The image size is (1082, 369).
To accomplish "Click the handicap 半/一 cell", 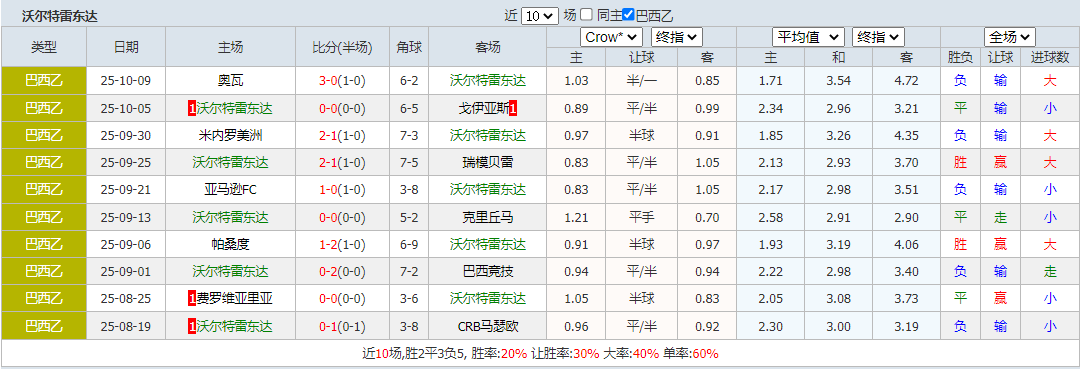I will click(x=642, y=81).
